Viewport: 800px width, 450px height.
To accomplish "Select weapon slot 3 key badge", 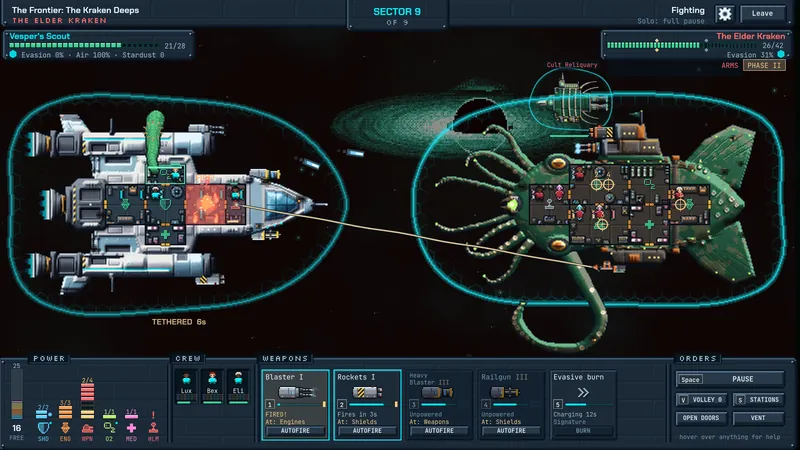I will click(414, 404).
